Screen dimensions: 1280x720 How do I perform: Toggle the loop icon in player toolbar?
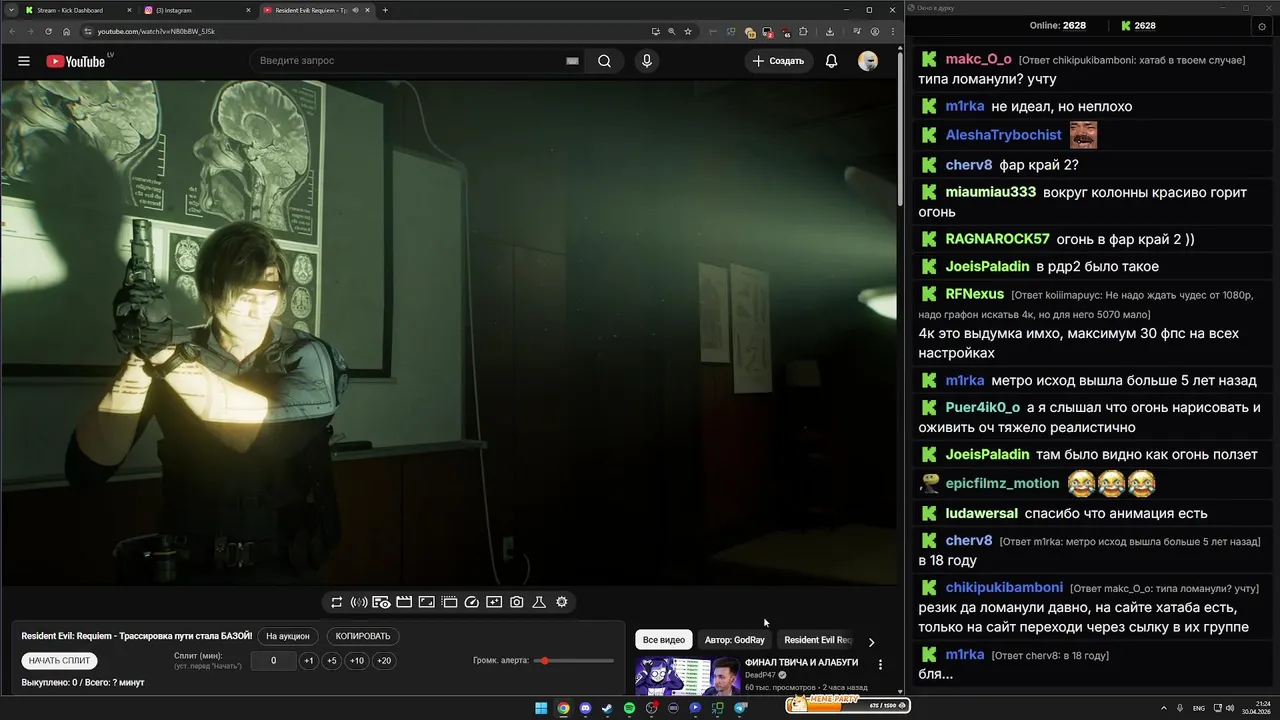337,602
